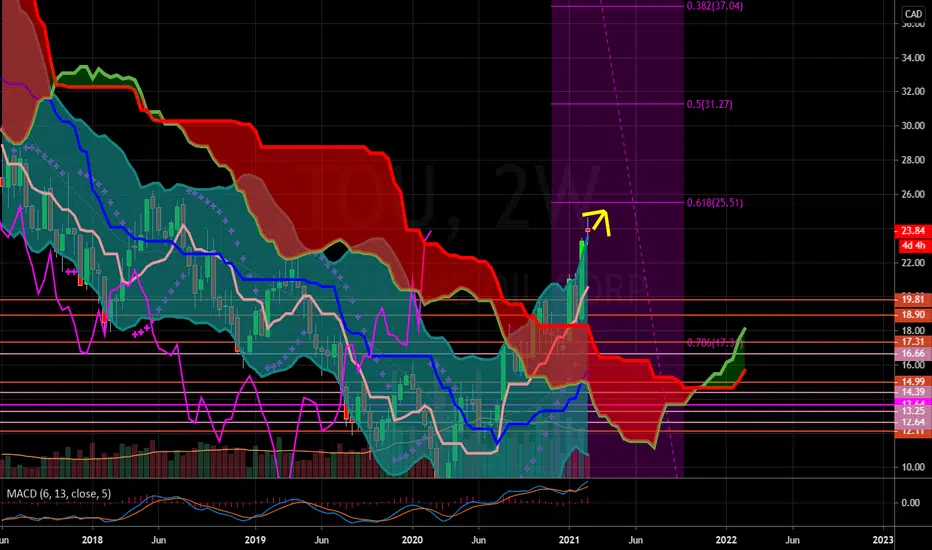
Task: Click the 0.00 value on MACD scale
Action: point(911,503)
